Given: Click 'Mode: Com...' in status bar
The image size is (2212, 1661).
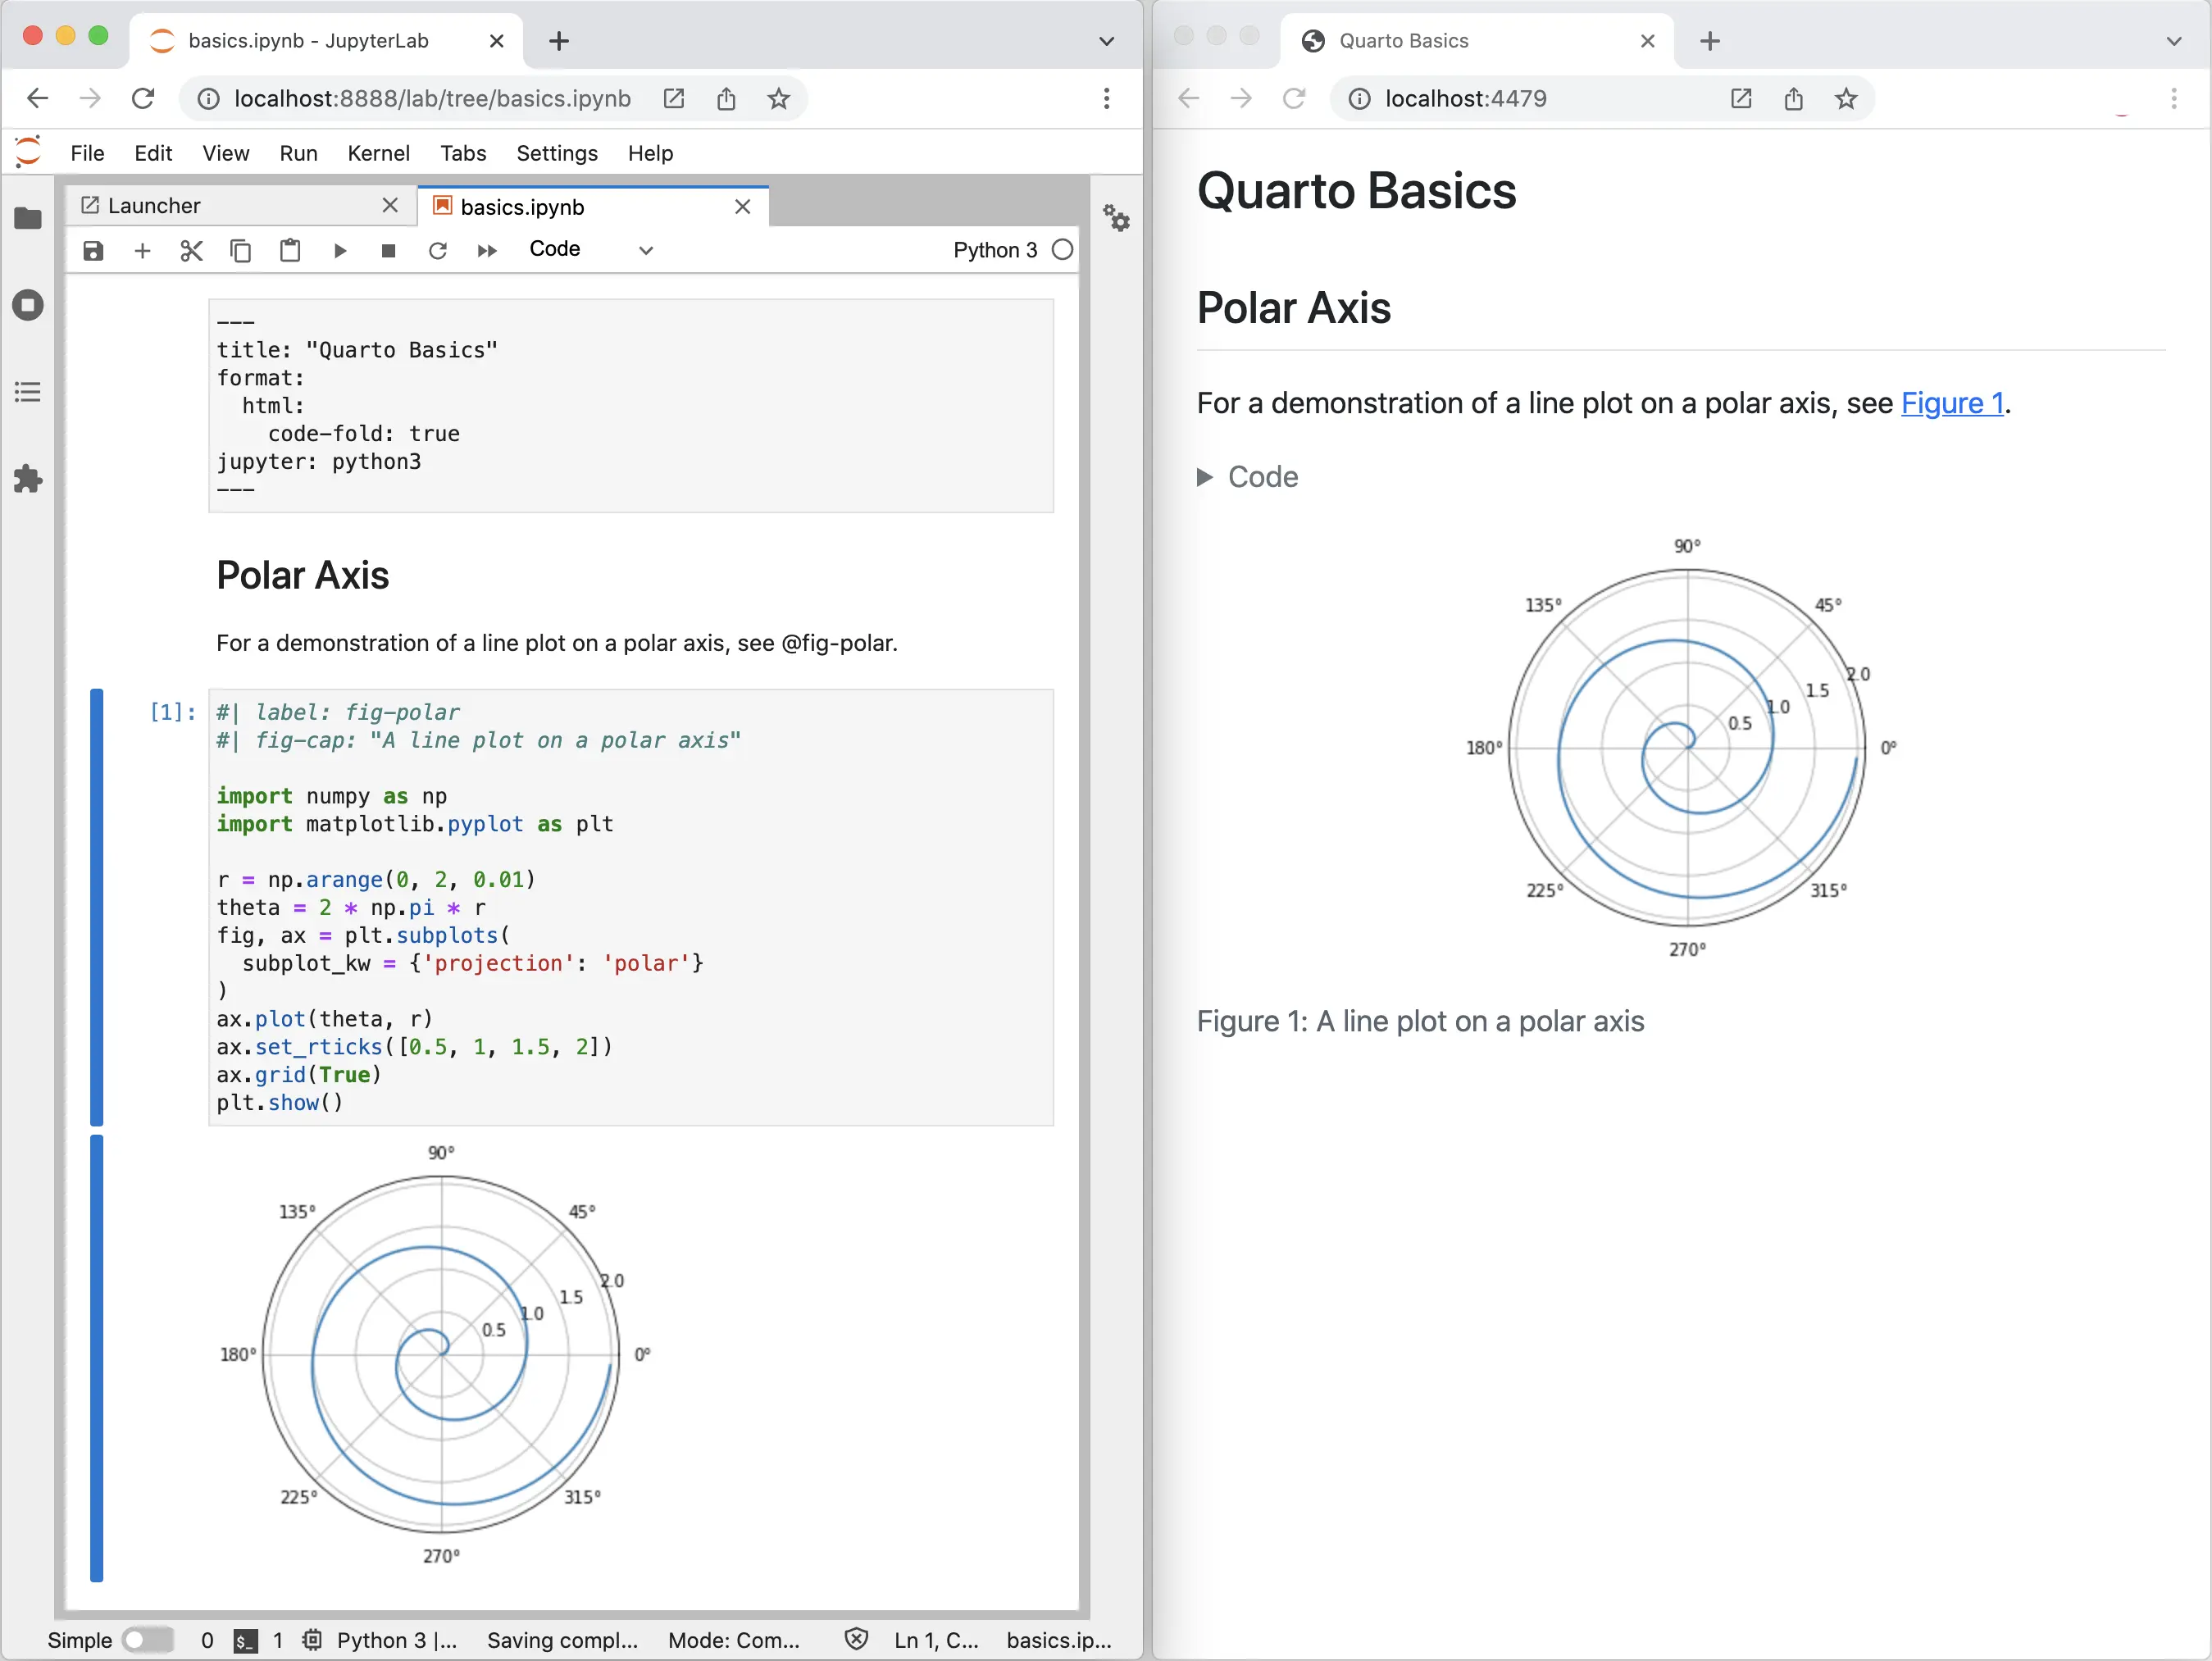Looking at the screenshot, I should [733, 1640].
